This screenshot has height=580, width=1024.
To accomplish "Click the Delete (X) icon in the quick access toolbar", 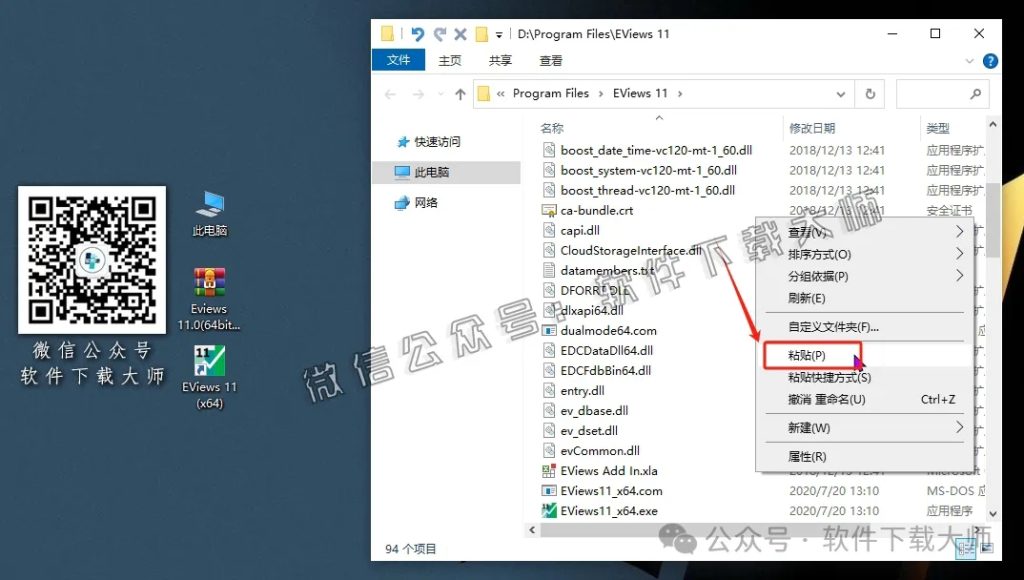I will pos(460,33).
